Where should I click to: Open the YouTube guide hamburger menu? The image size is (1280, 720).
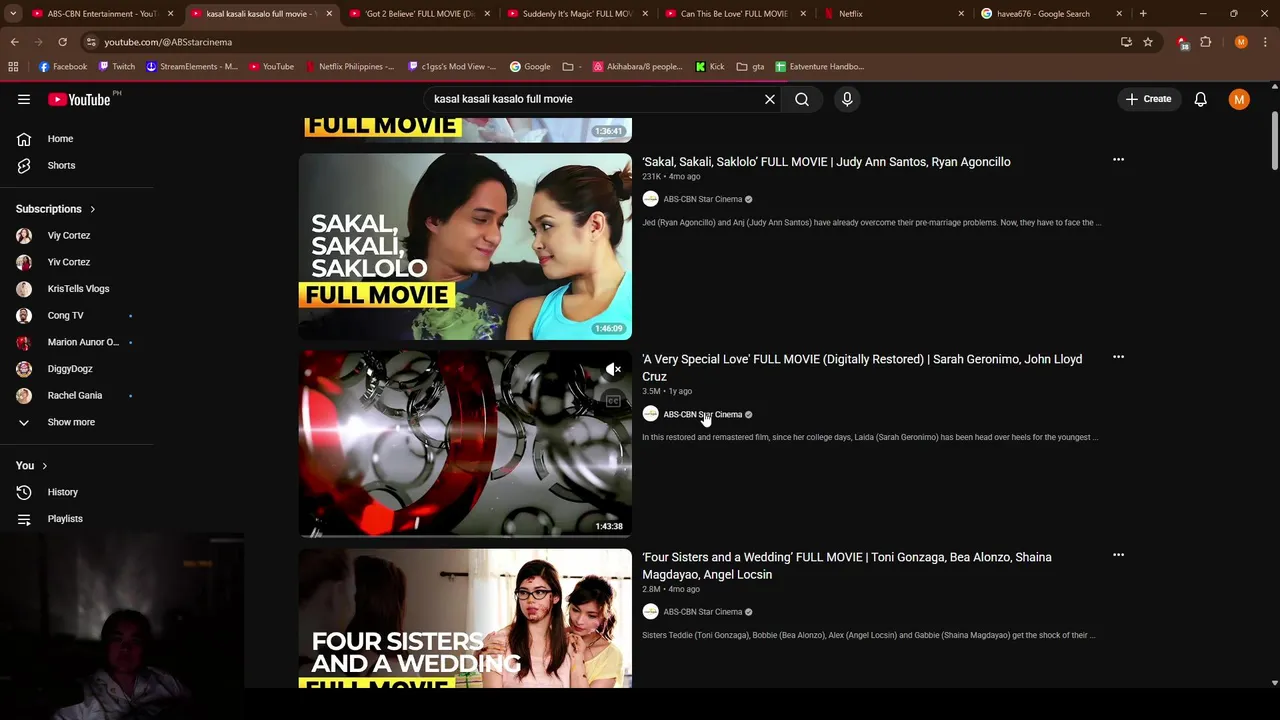24,99
